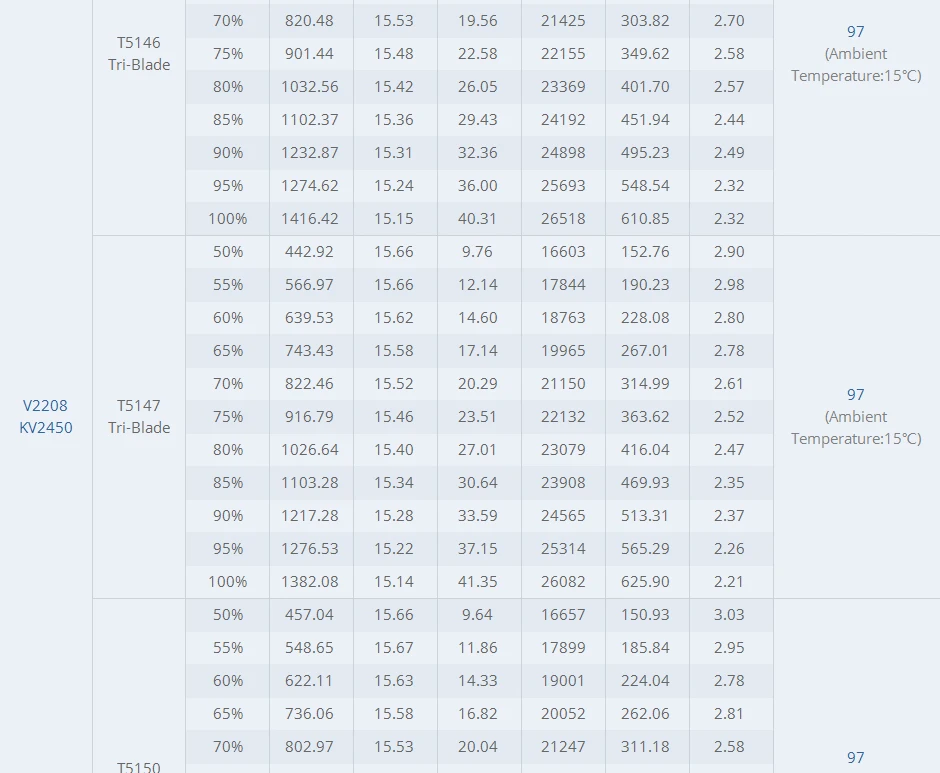Select efficiency value 3.03
The image size is (940, 773).
[x=729, y=614]
